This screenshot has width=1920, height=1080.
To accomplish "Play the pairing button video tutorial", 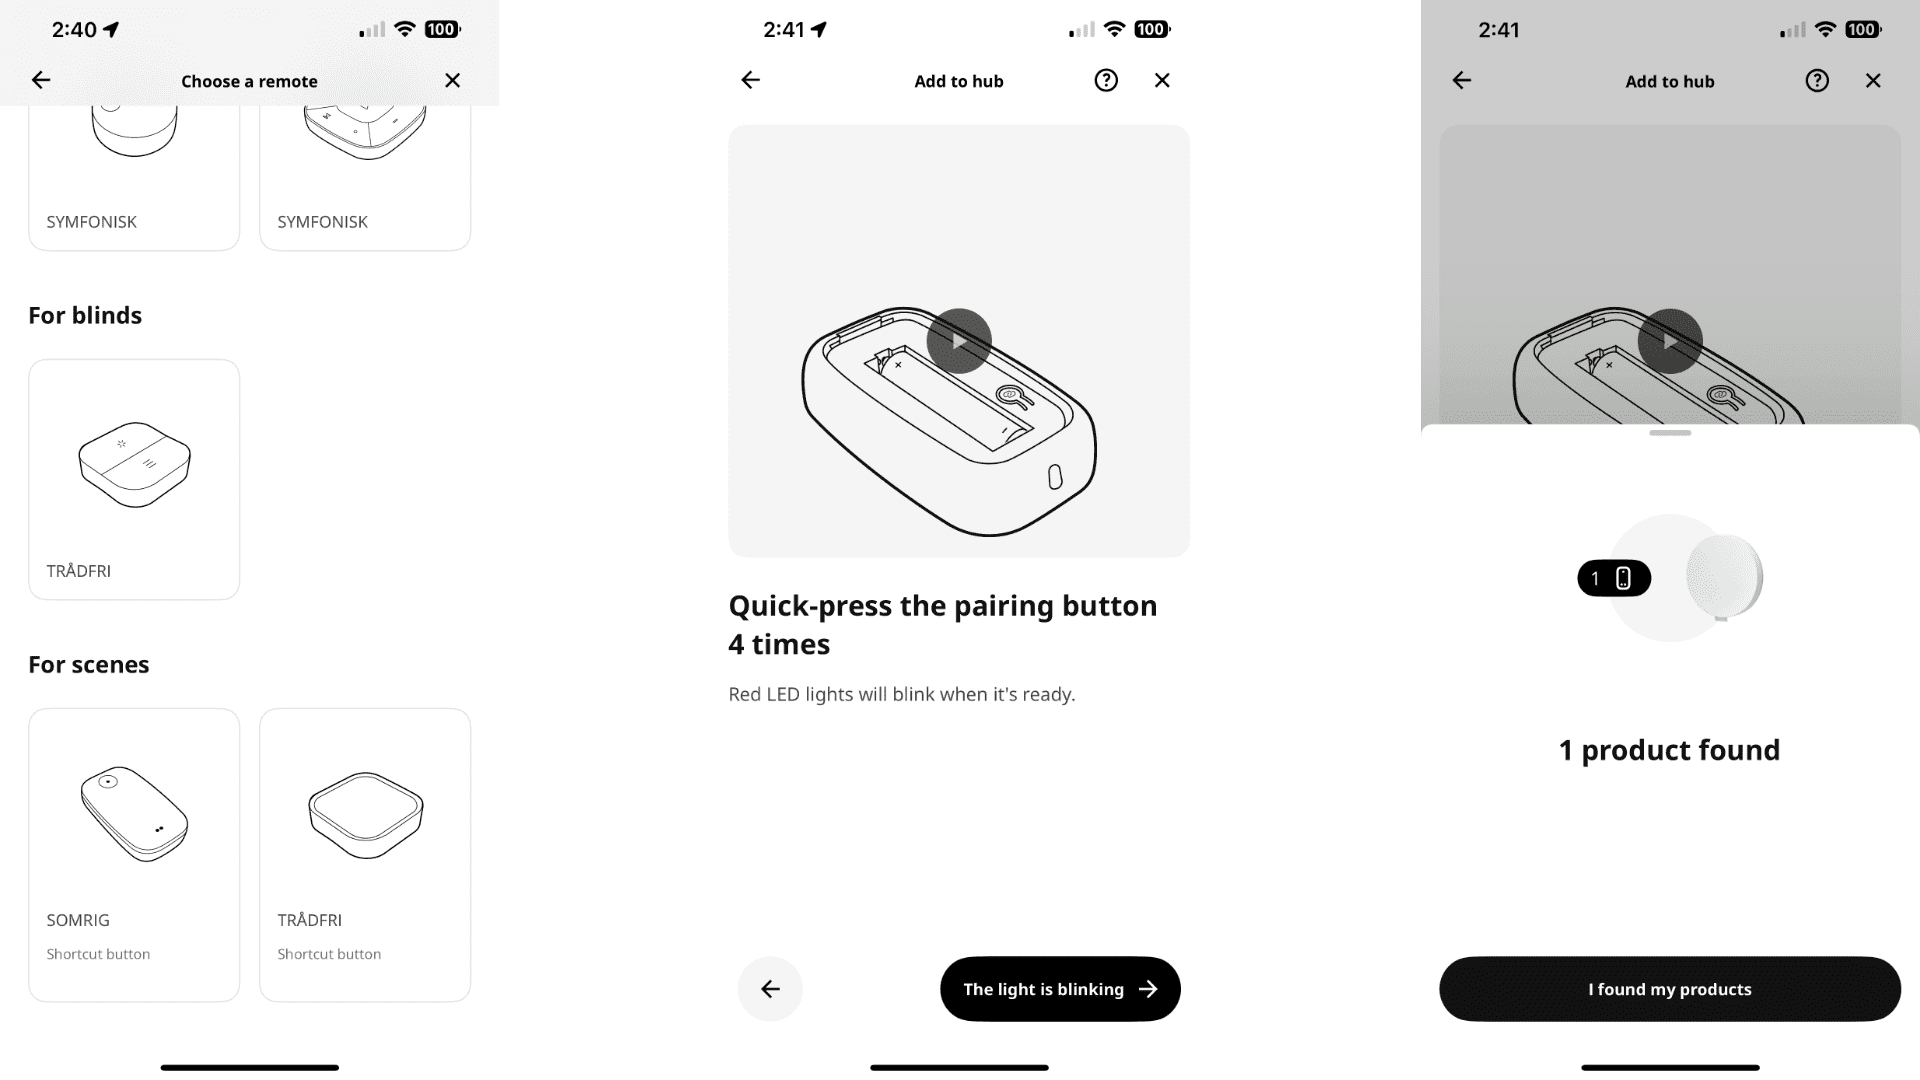I will (x=959, y=340).
